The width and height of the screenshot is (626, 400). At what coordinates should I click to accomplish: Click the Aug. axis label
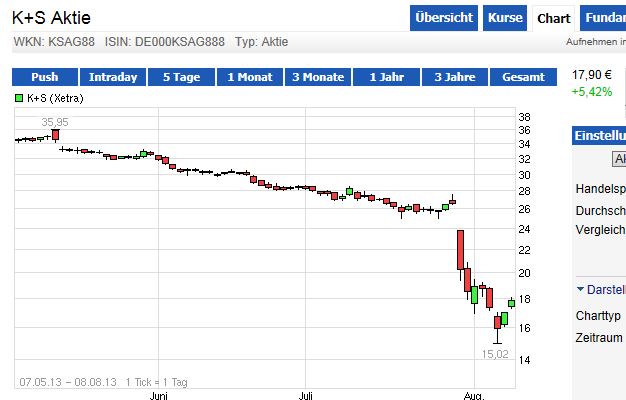(x=474, y=396)
